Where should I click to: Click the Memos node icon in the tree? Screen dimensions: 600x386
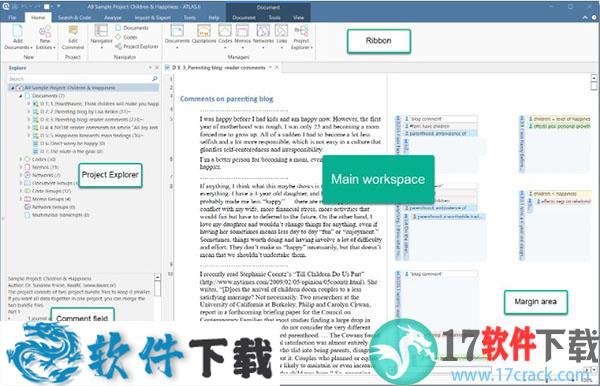coord(27,167)
